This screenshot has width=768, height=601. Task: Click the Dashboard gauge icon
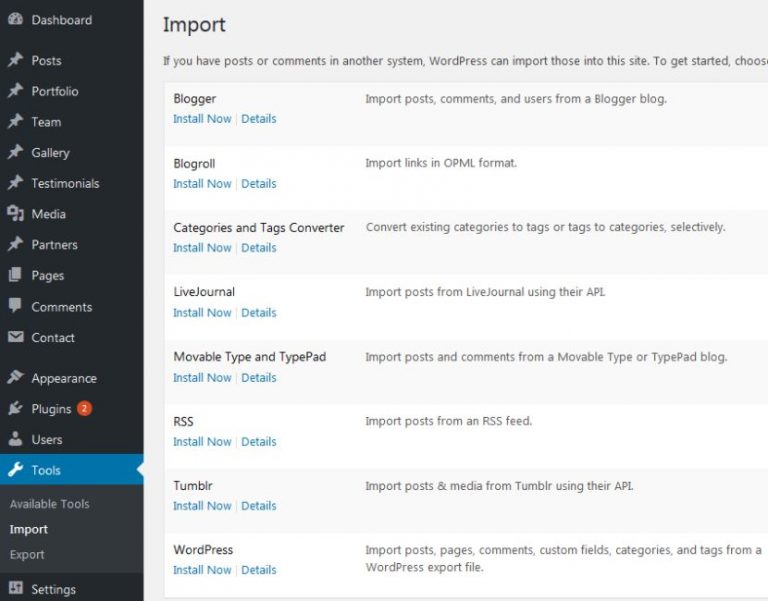[15, 19]
